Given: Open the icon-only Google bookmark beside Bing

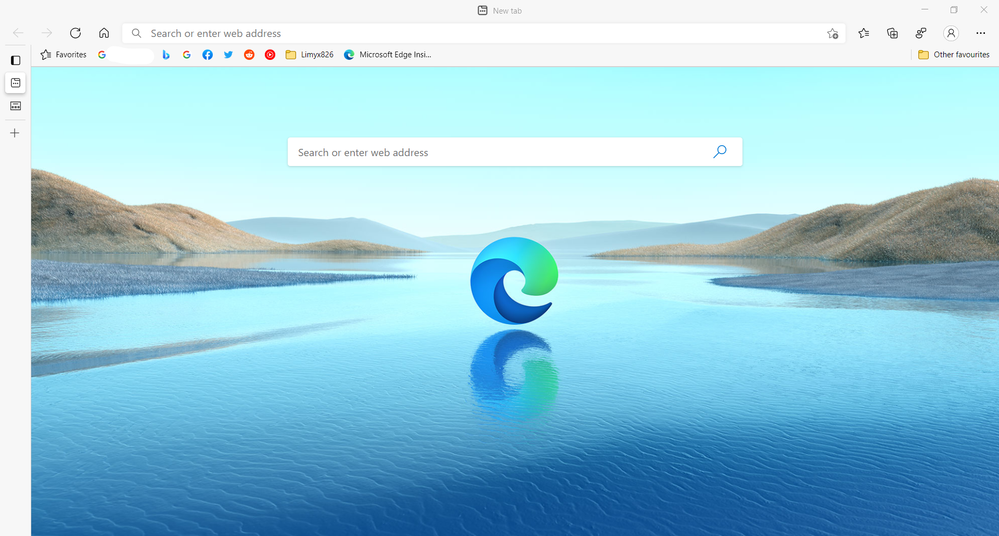Looking at the screenshot, I should tap(187, 55).
